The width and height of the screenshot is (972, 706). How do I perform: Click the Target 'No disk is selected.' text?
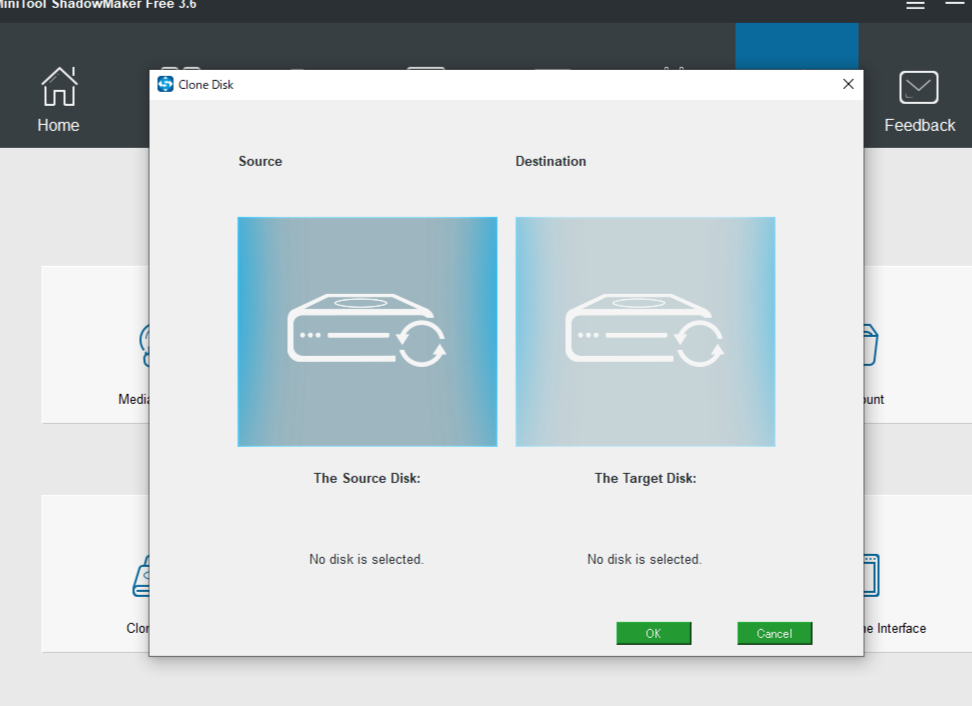644,559
